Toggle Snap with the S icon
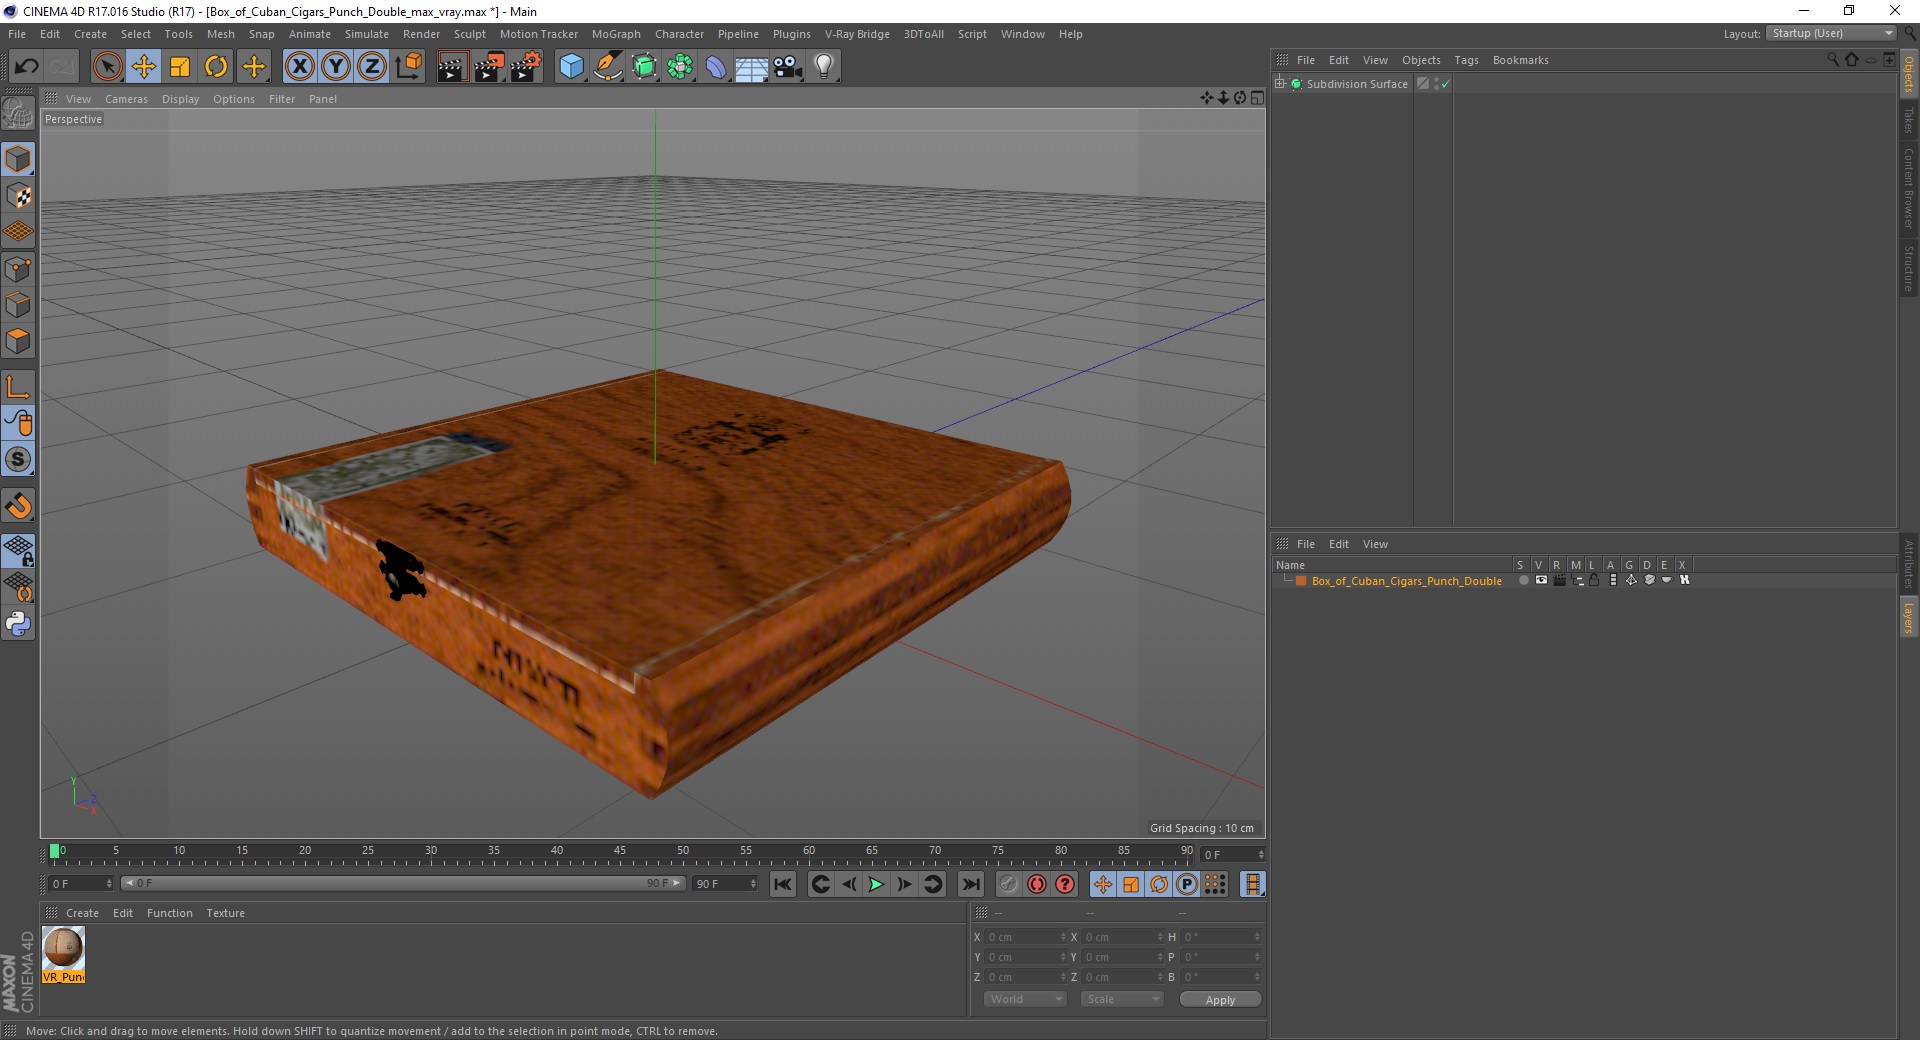Screen dimensions: 1920x1040 point(18,460)
